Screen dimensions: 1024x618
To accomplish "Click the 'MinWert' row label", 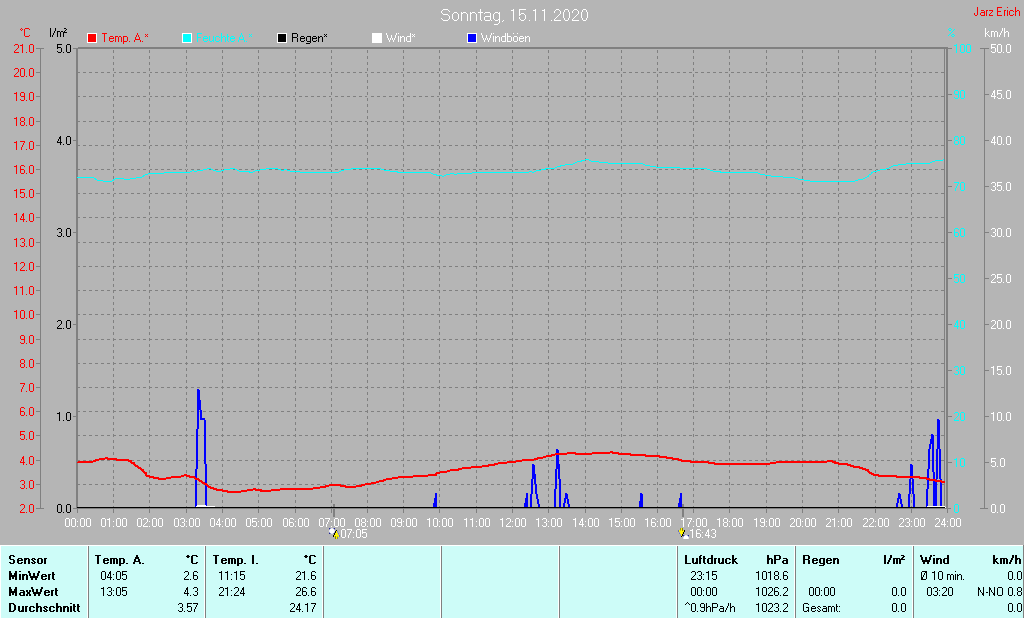I will click(x=31, y=576).
